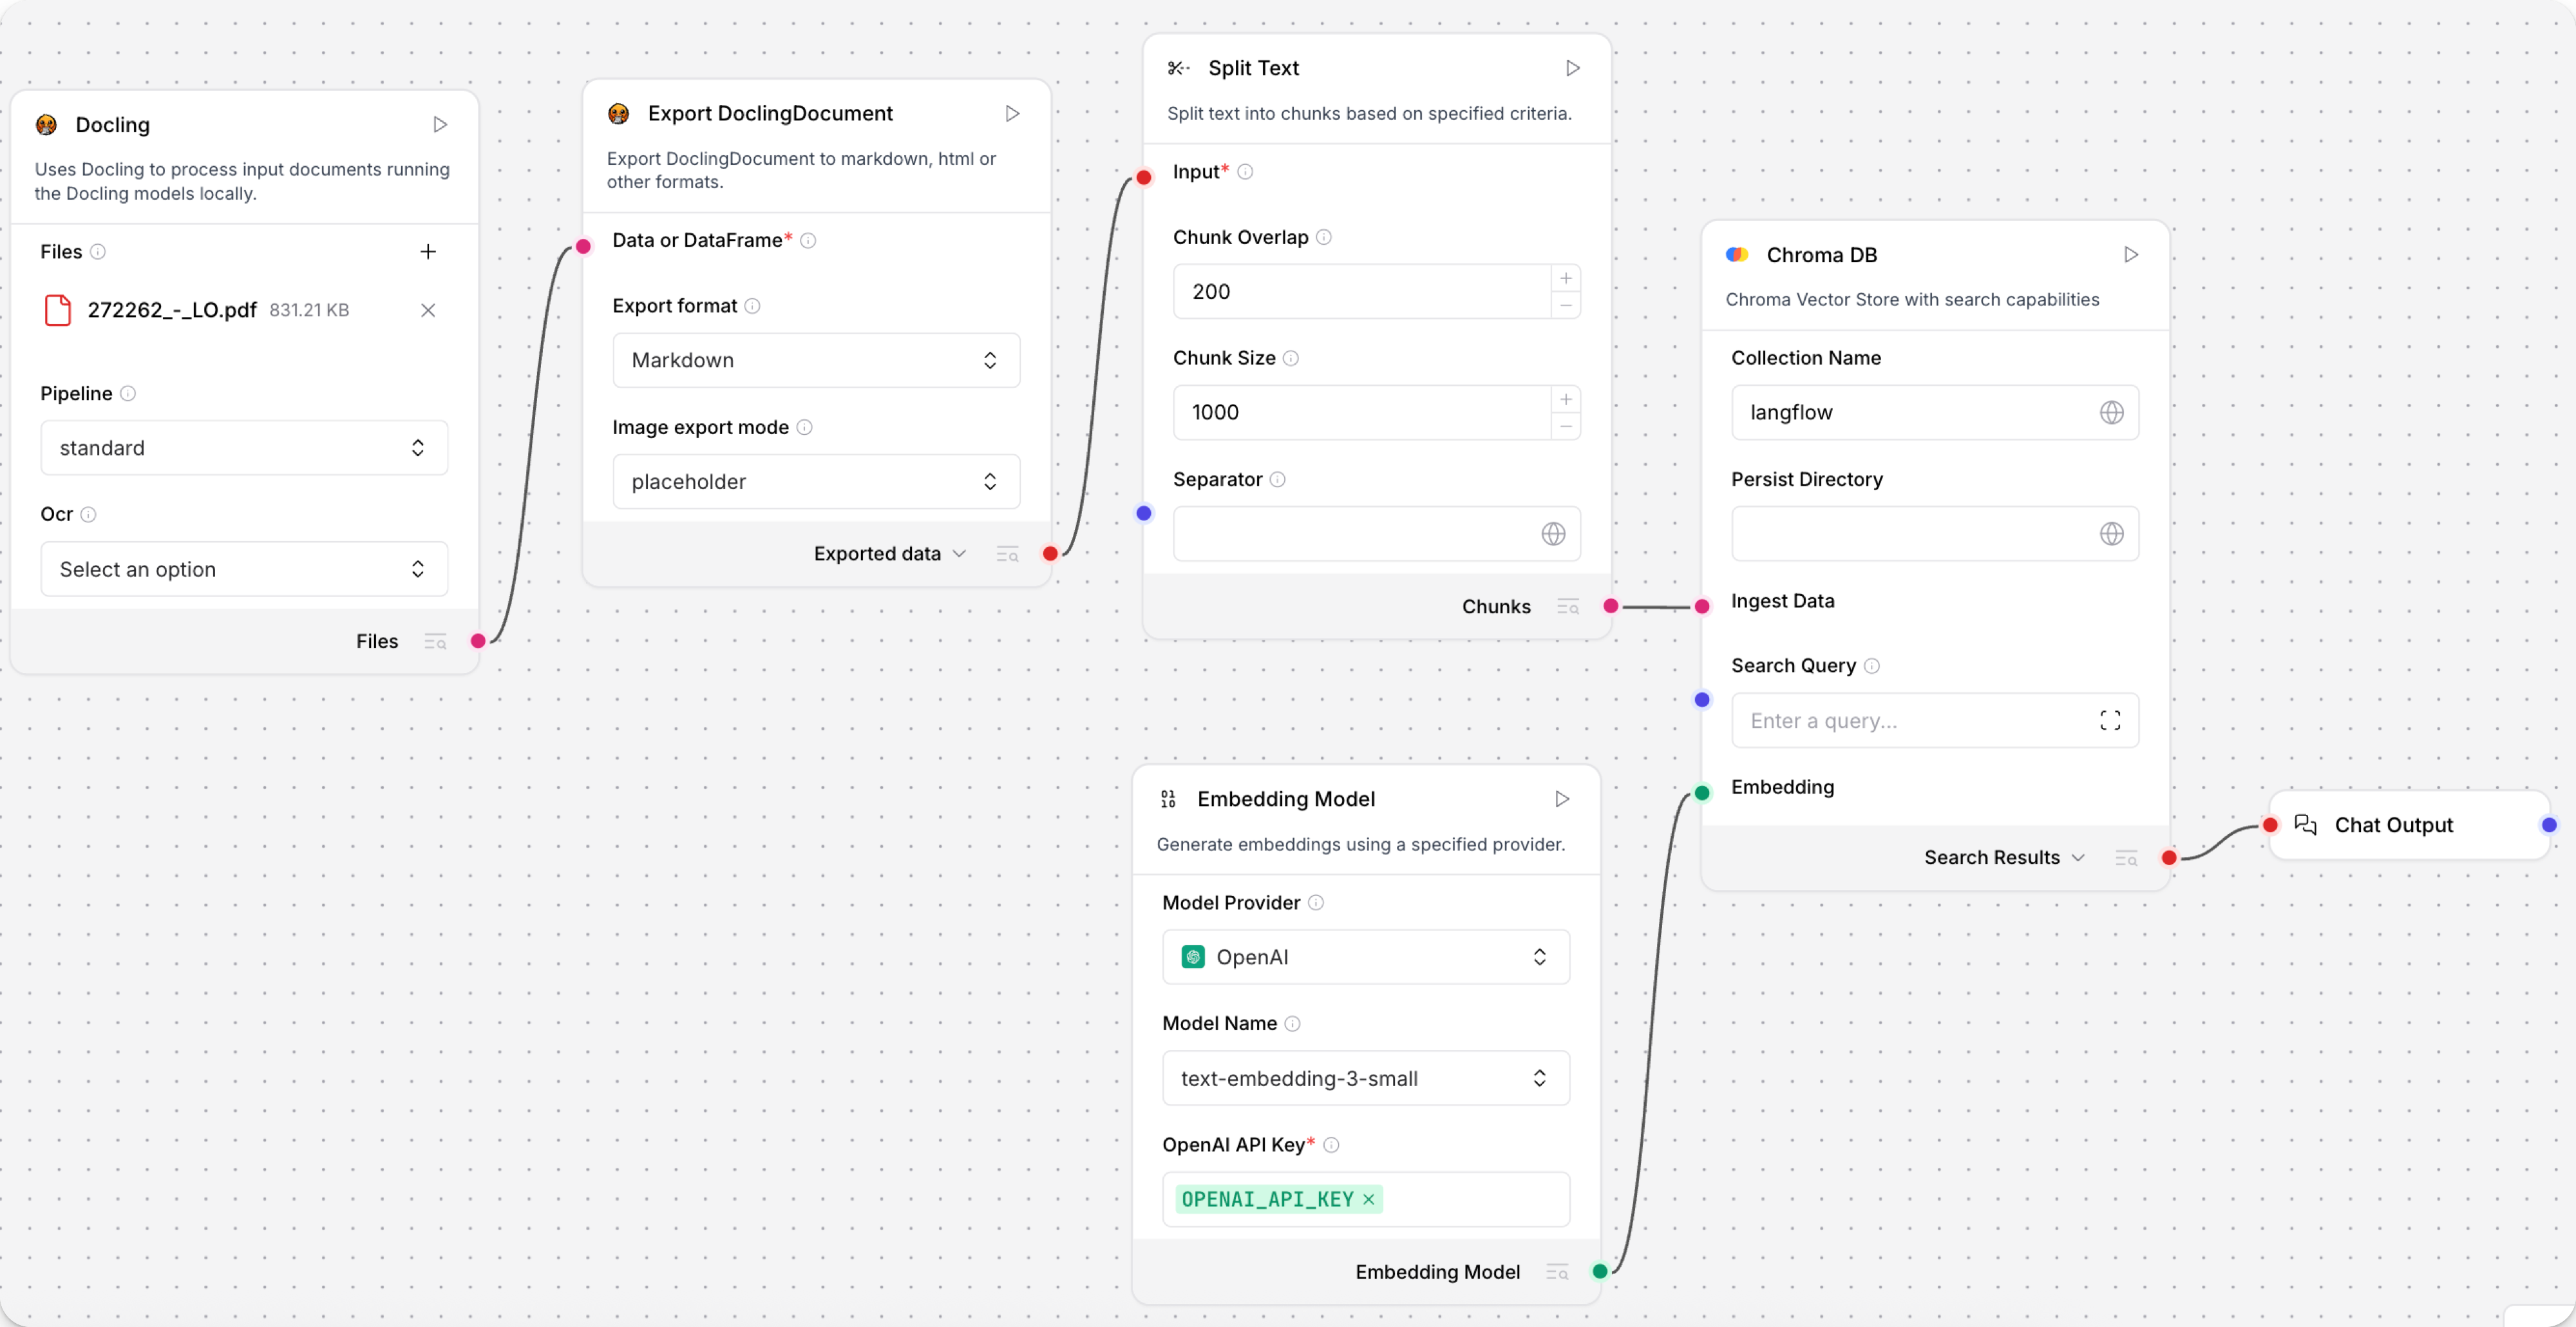The width and height of the screenshot is (2576, 1327).
Task: Inspect the Embedding Model output icon
Action: (x=1556, y=1272)
